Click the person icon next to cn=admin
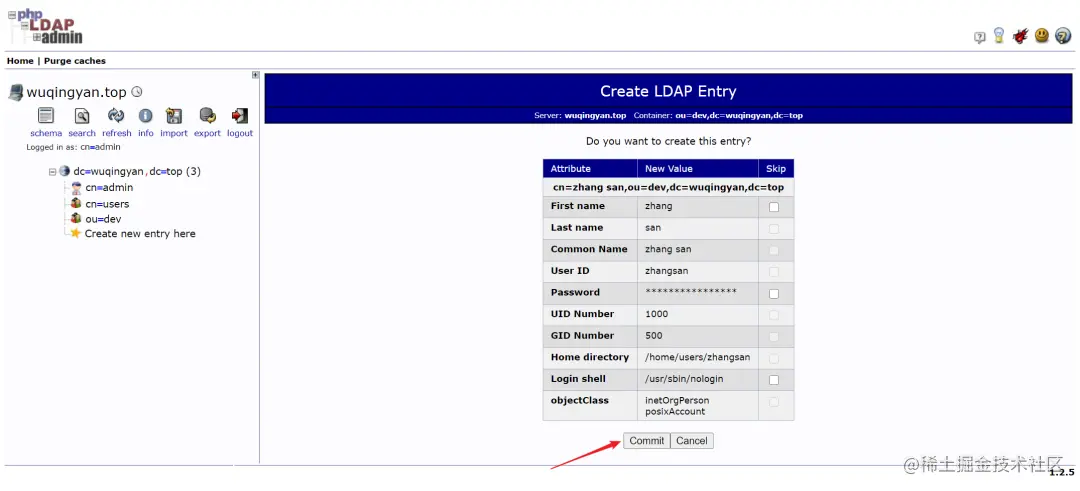Viewport: 1080px width, 491px height. pyautogui.click(x=76, y=188)
